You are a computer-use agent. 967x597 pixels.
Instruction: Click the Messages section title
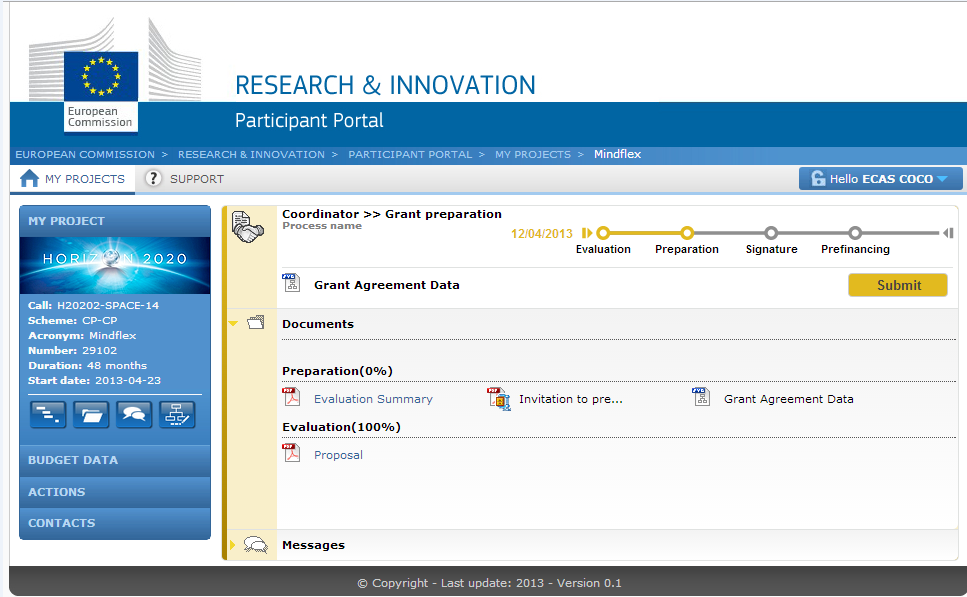coord(313,545)
